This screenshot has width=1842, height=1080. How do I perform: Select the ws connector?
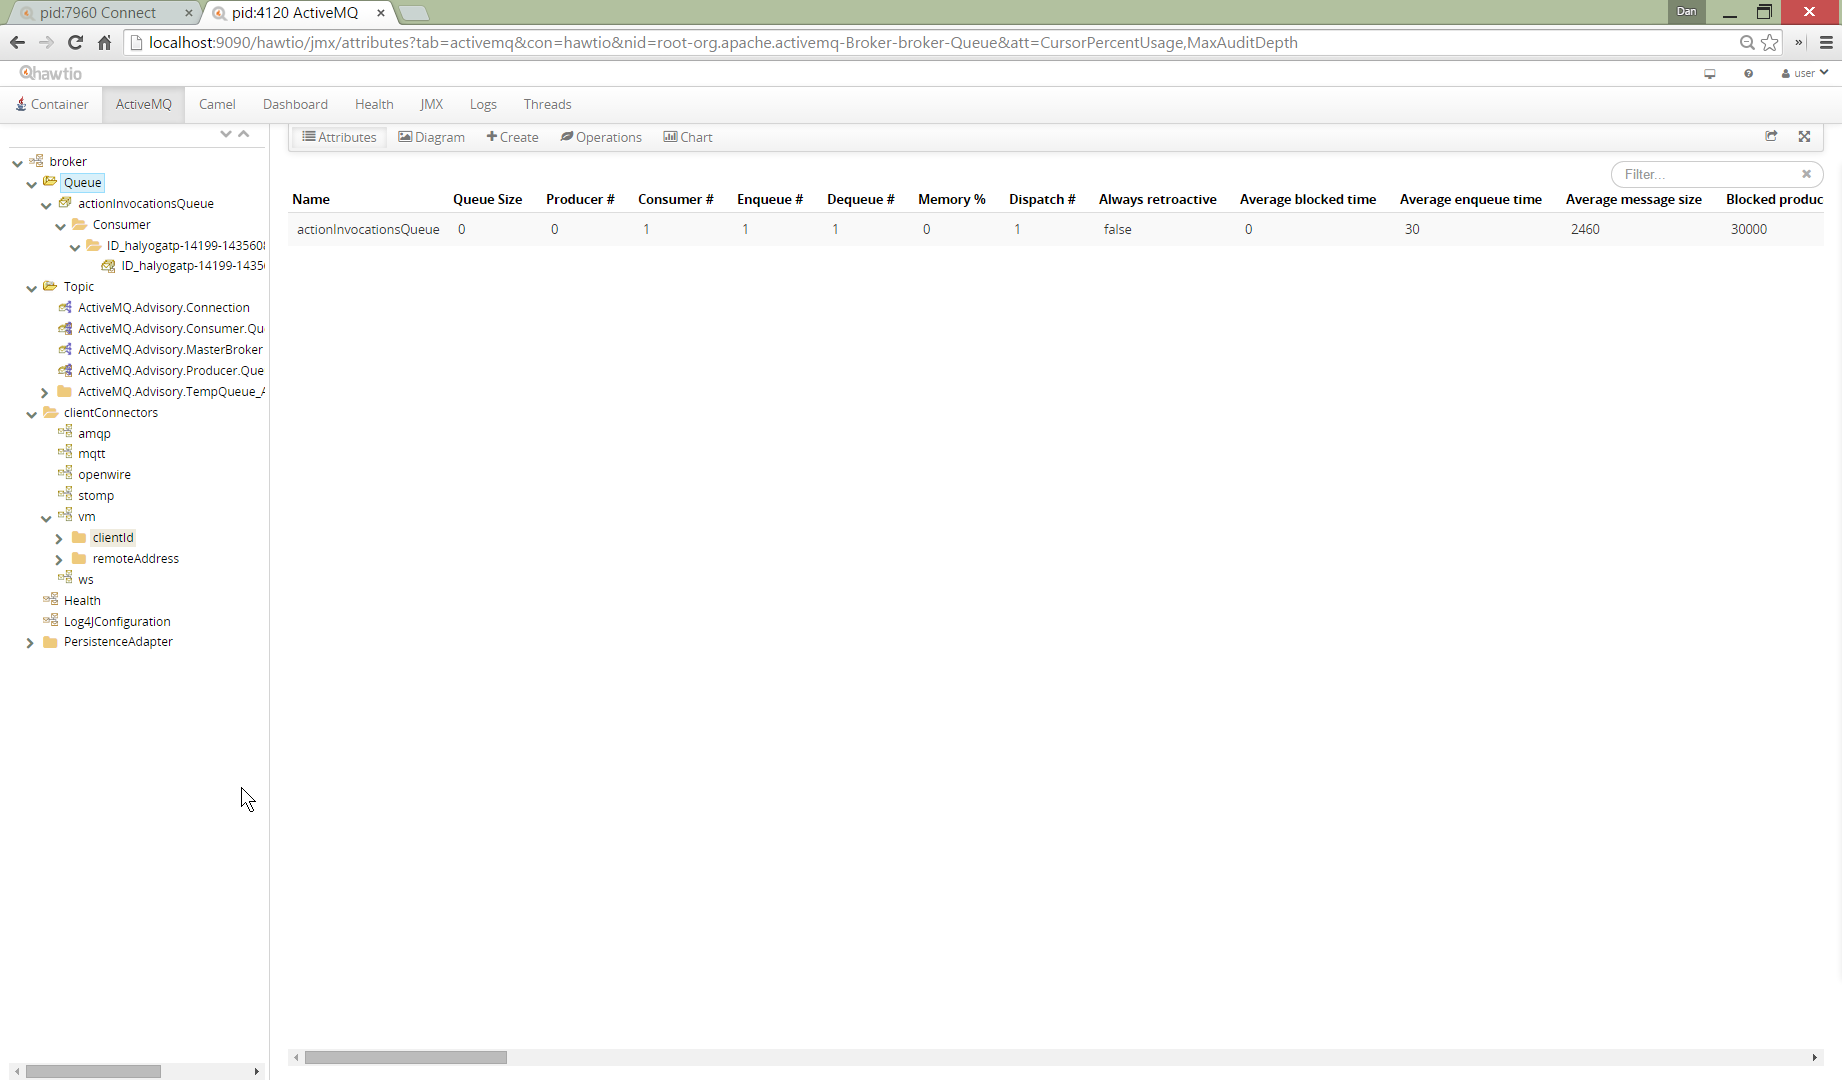(x=86, y=579)
